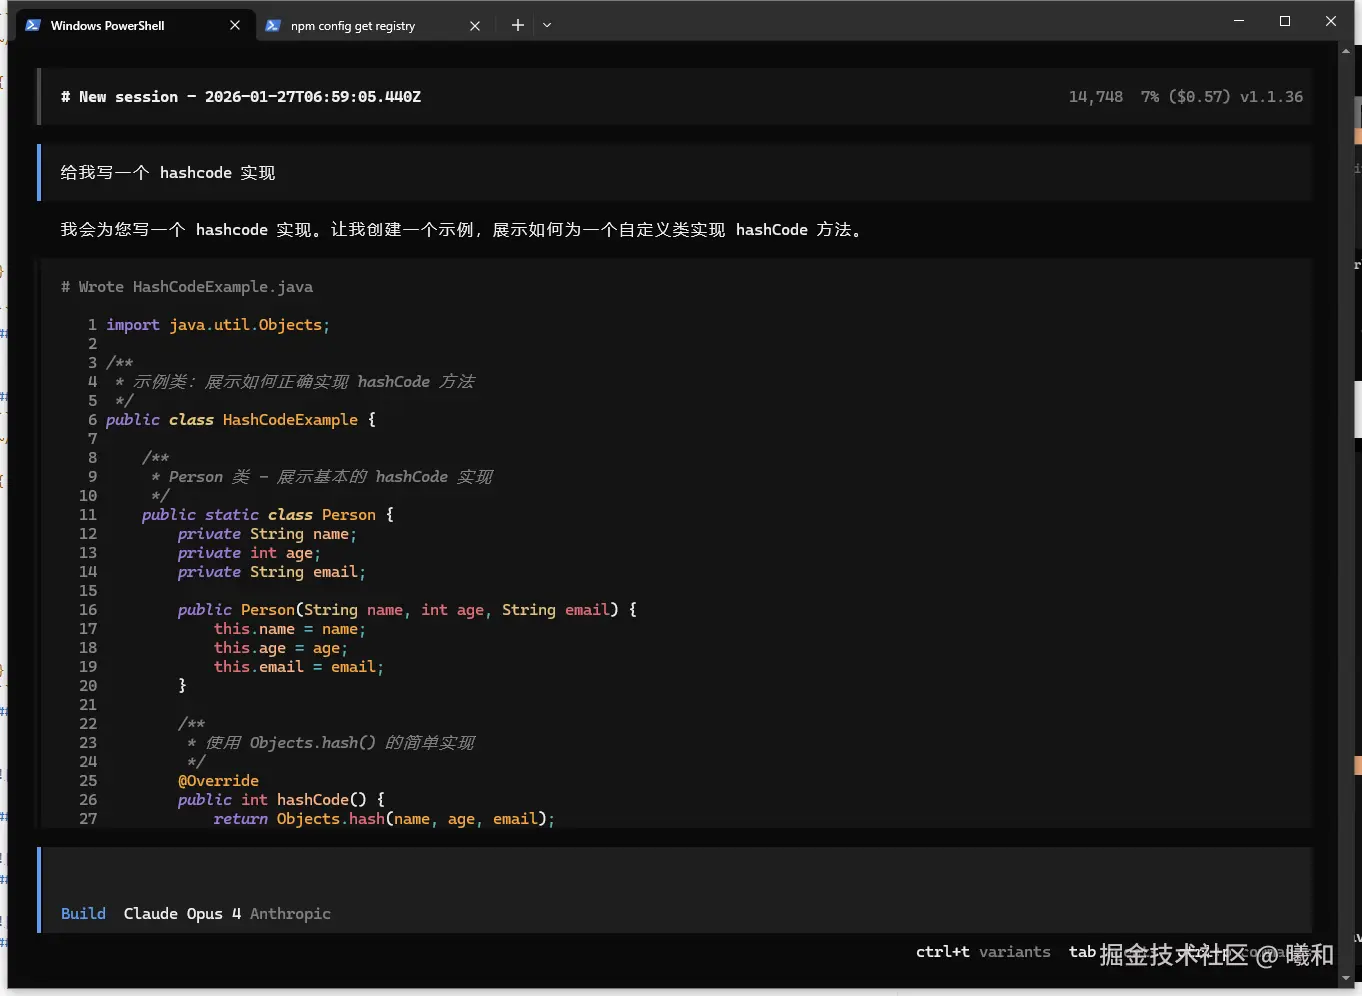Screen dimensions: 1362x996
Task: Click the 'return Objects.hash(name, age, email);' line
Action: click(x=384, y=819)
